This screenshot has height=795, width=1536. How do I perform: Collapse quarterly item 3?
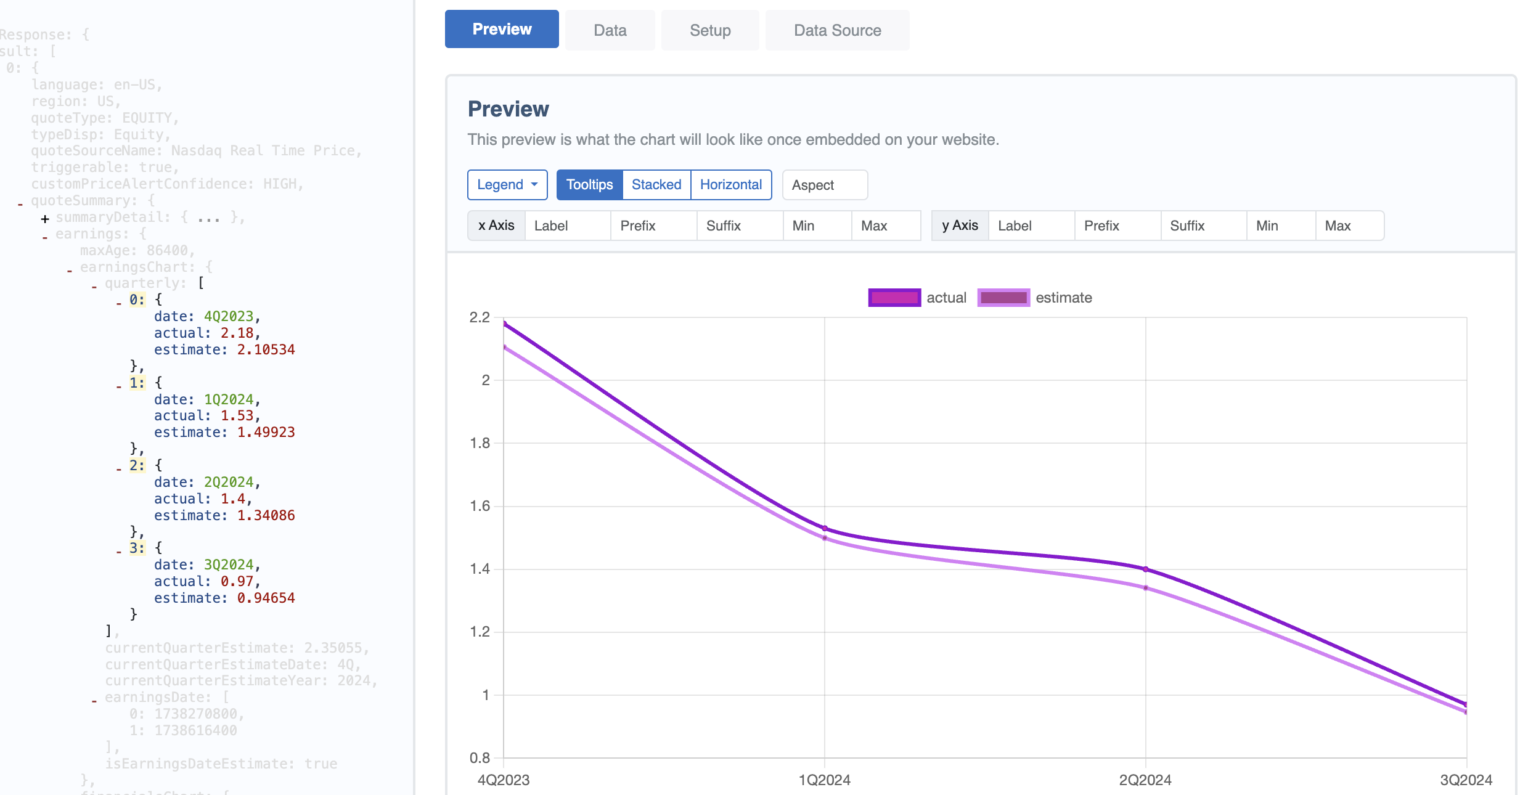[119, 551]
